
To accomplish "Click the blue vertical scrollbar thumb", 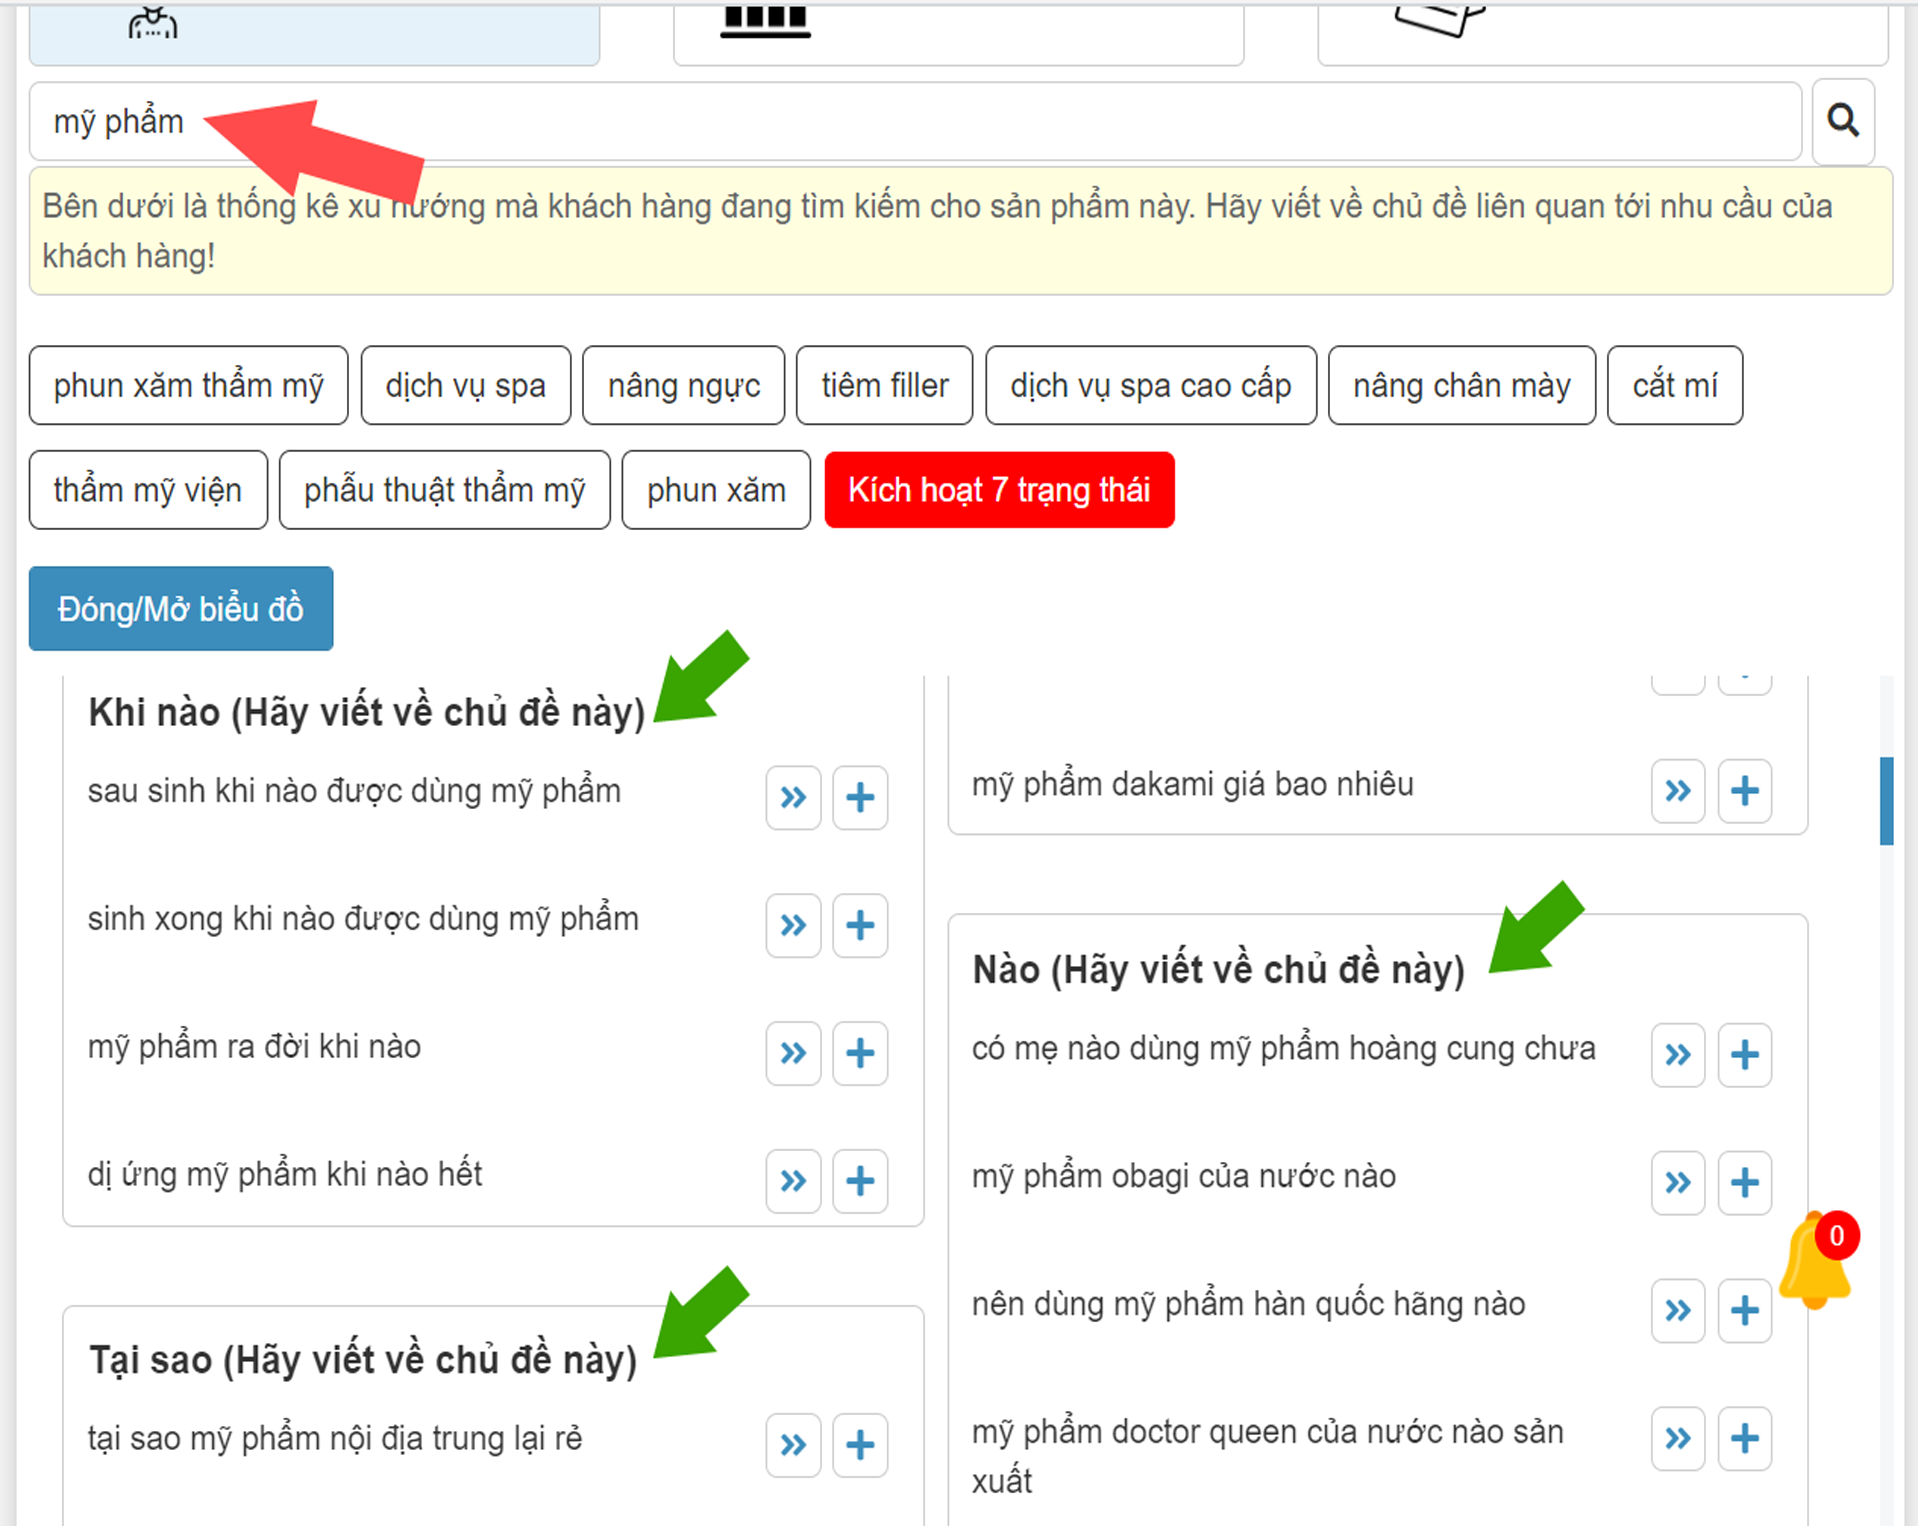I will point(1886,801).
